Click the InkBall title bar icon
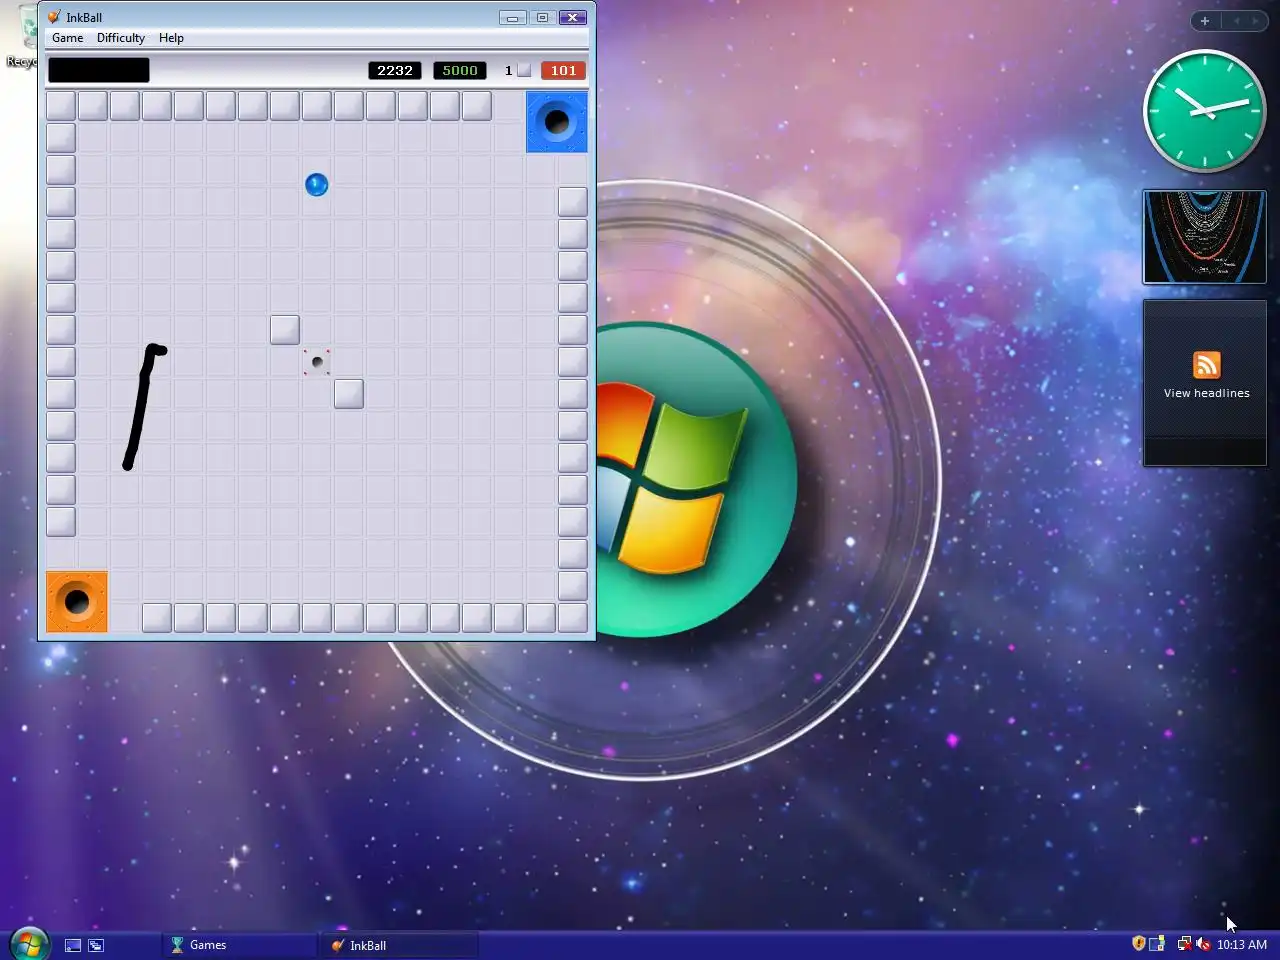The width and height of the screenshot is (1280, 960). [54, 17]
